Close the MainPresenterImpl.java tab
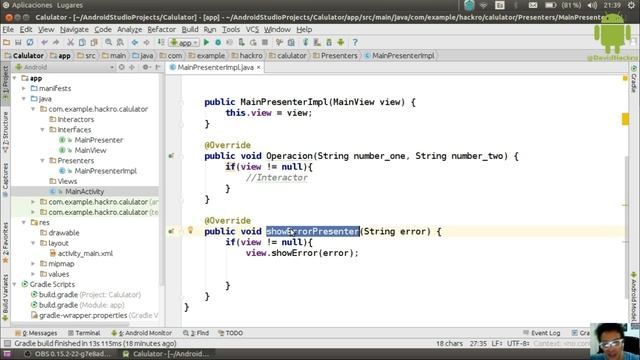Screen dimensions: 640x360 [258, 67]
